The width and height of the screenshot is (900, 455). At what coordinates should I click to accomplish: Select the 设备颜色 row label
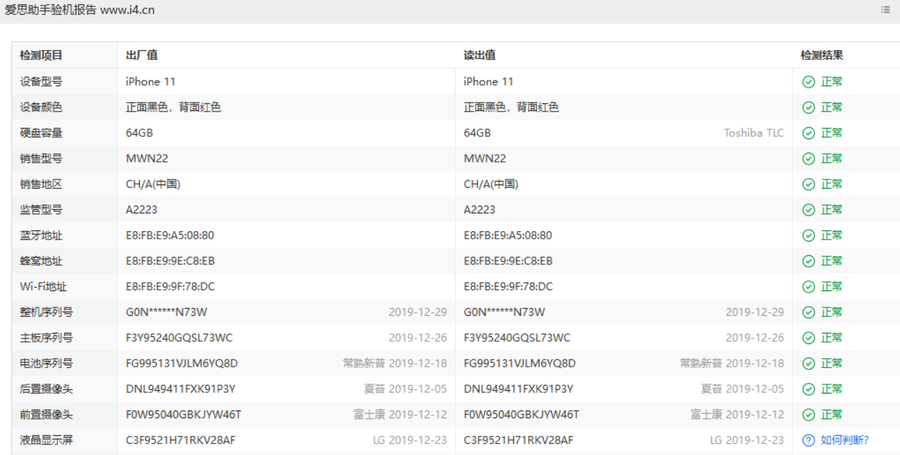(41, 107)
